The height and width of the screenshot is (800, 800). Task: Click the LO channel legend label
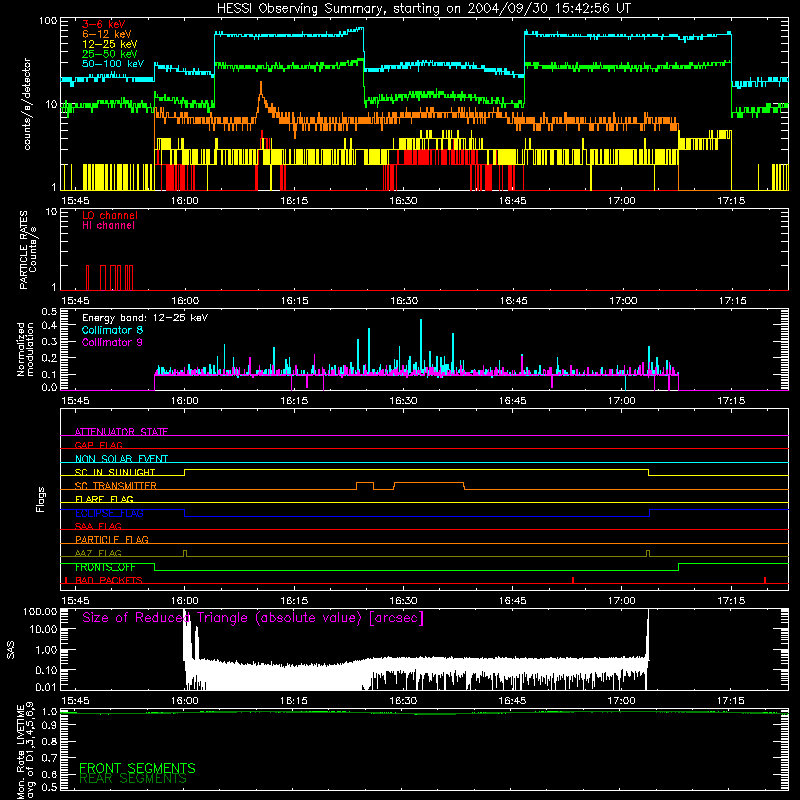point(110,215)
